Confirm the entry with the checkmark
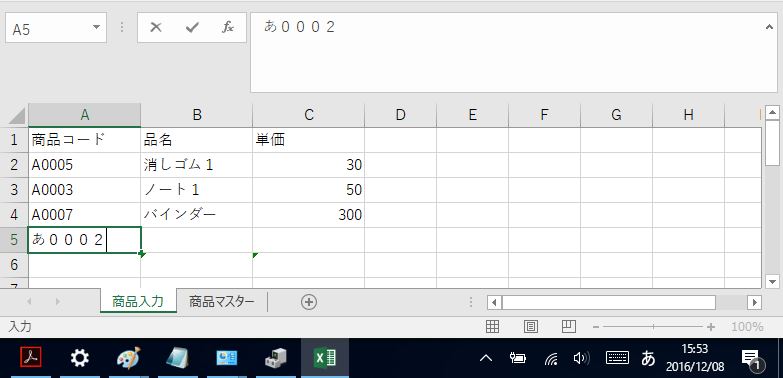 click(192, 27)
